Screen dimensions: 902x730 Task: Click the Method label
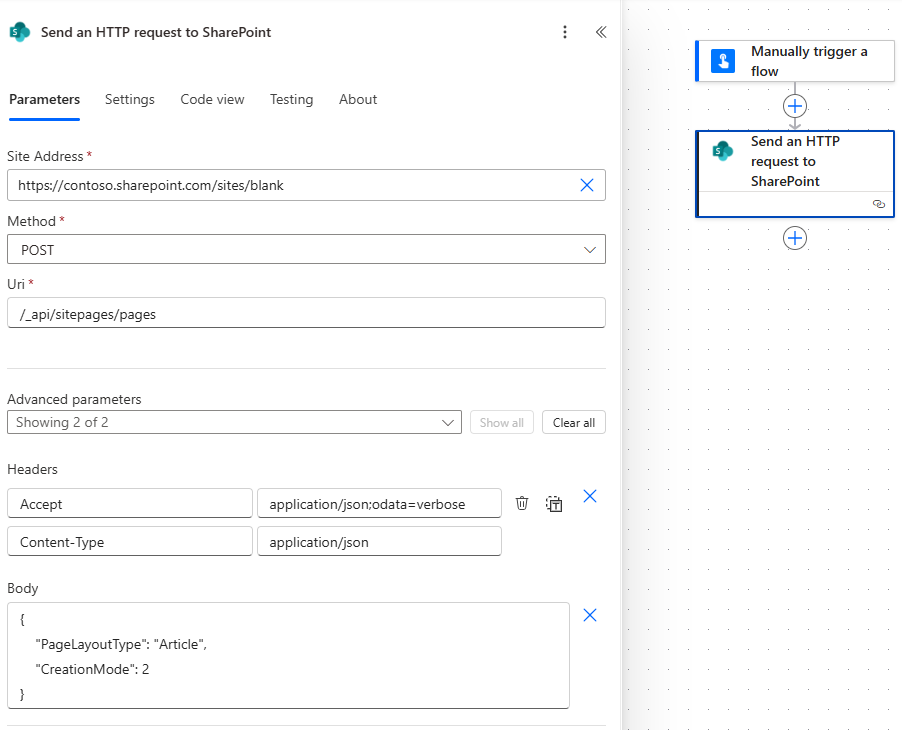32,221
